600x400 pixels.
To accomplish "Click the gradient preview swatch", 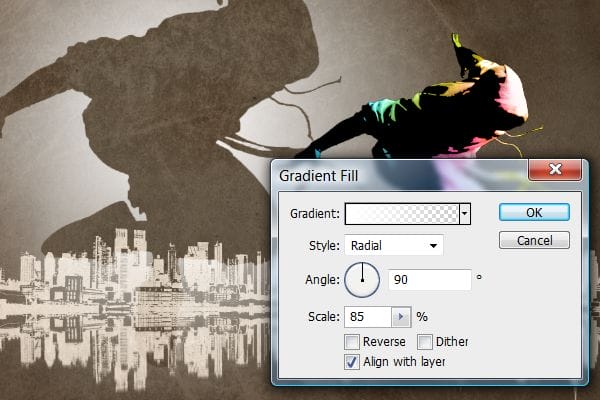I will [x=402, y=213].
